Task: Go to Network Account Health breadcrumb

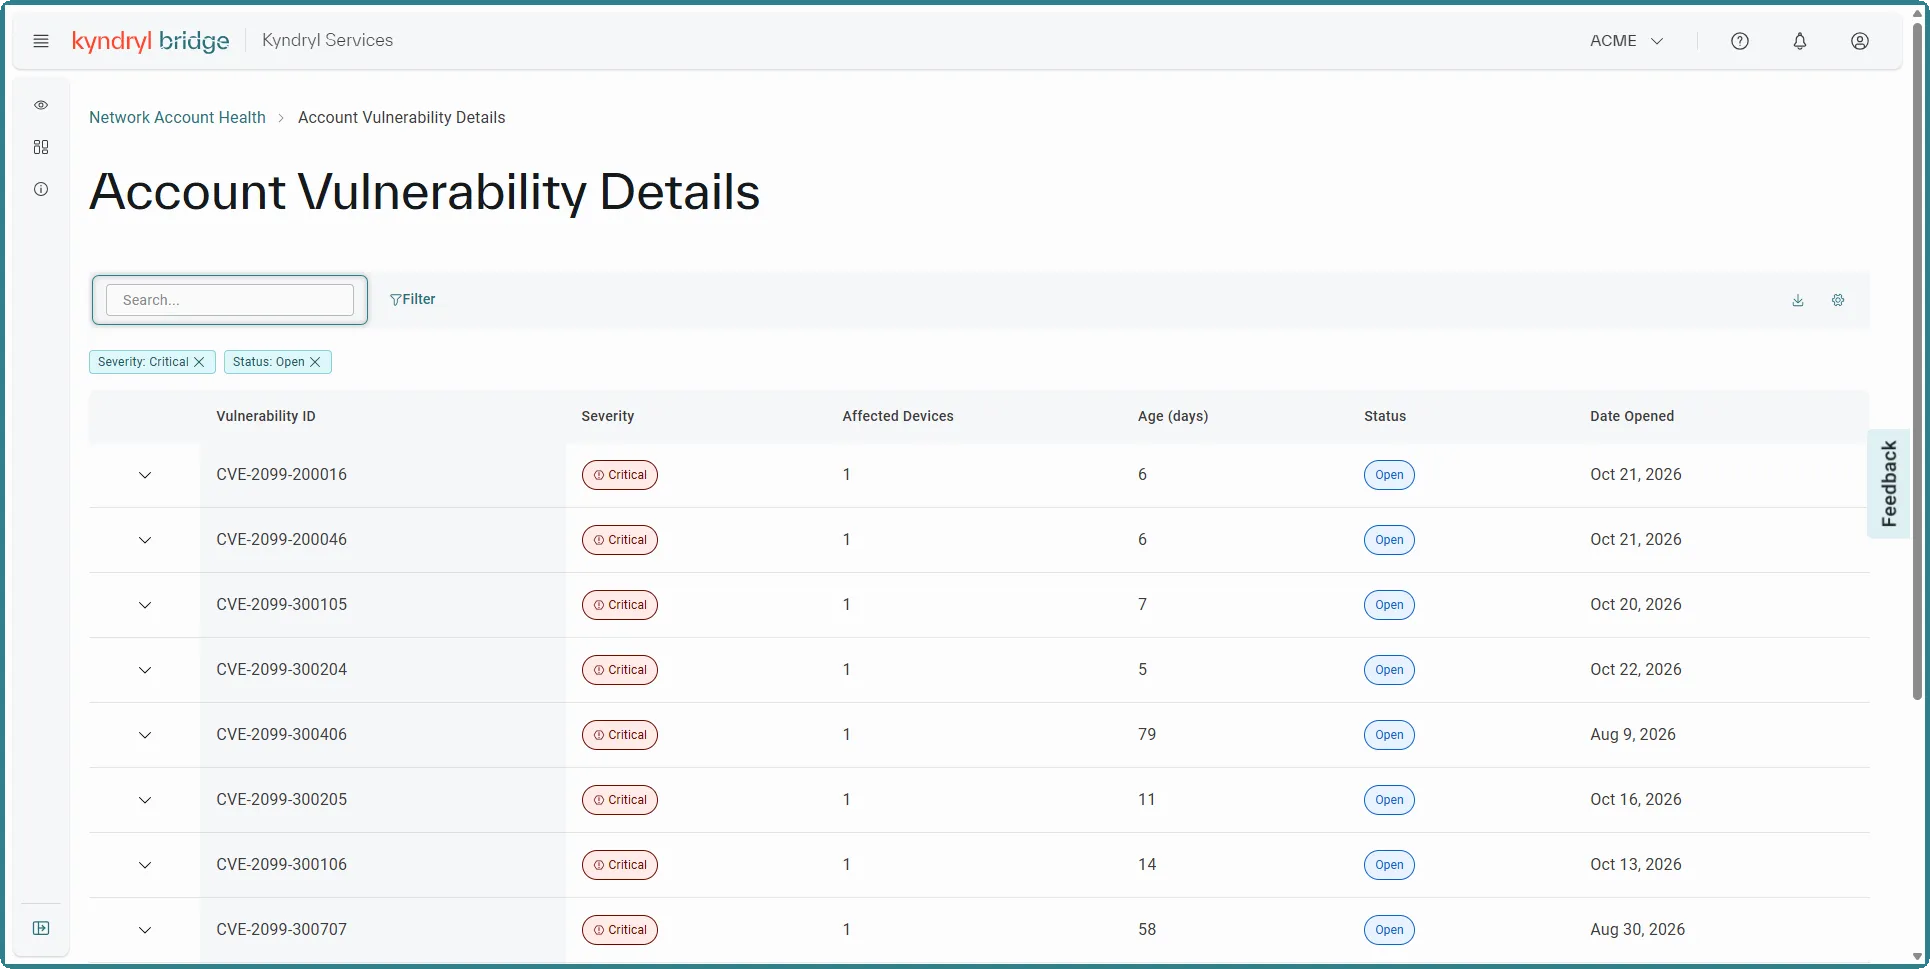Action: pos(177,117)
